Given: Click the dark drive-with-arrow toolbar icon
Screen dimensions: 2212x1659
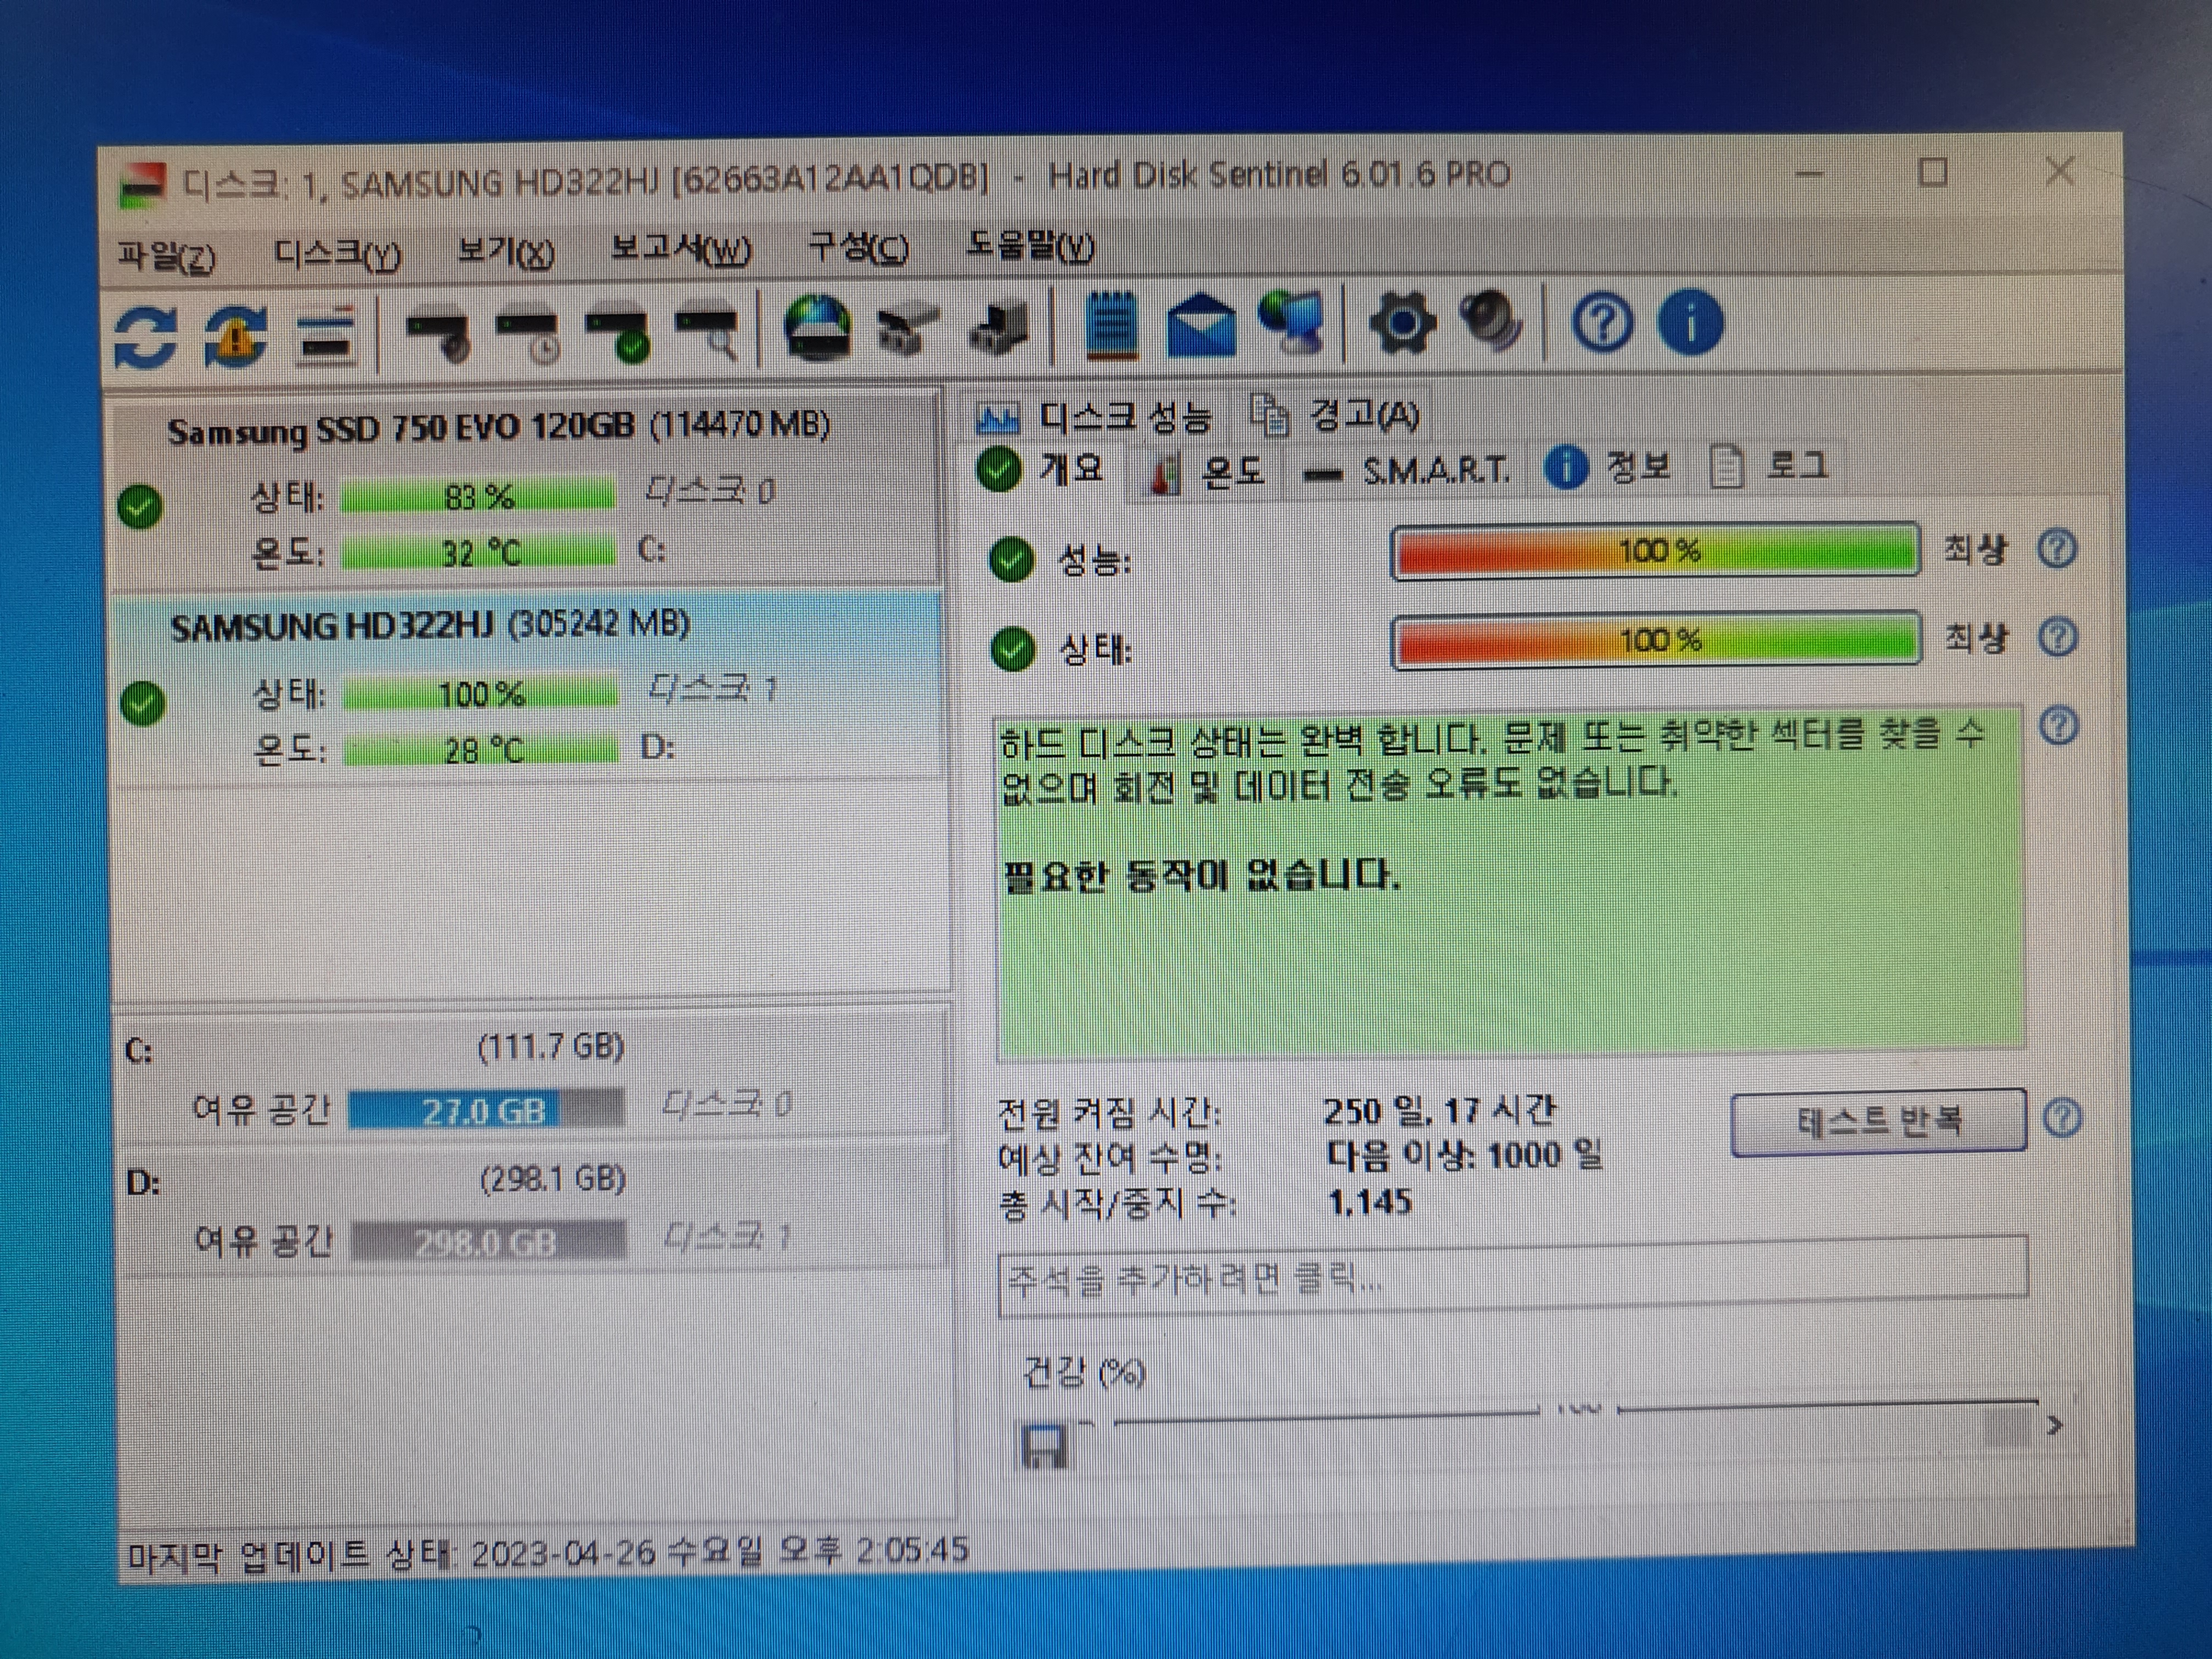Looking at the screenshot, I should pos(999,328).
